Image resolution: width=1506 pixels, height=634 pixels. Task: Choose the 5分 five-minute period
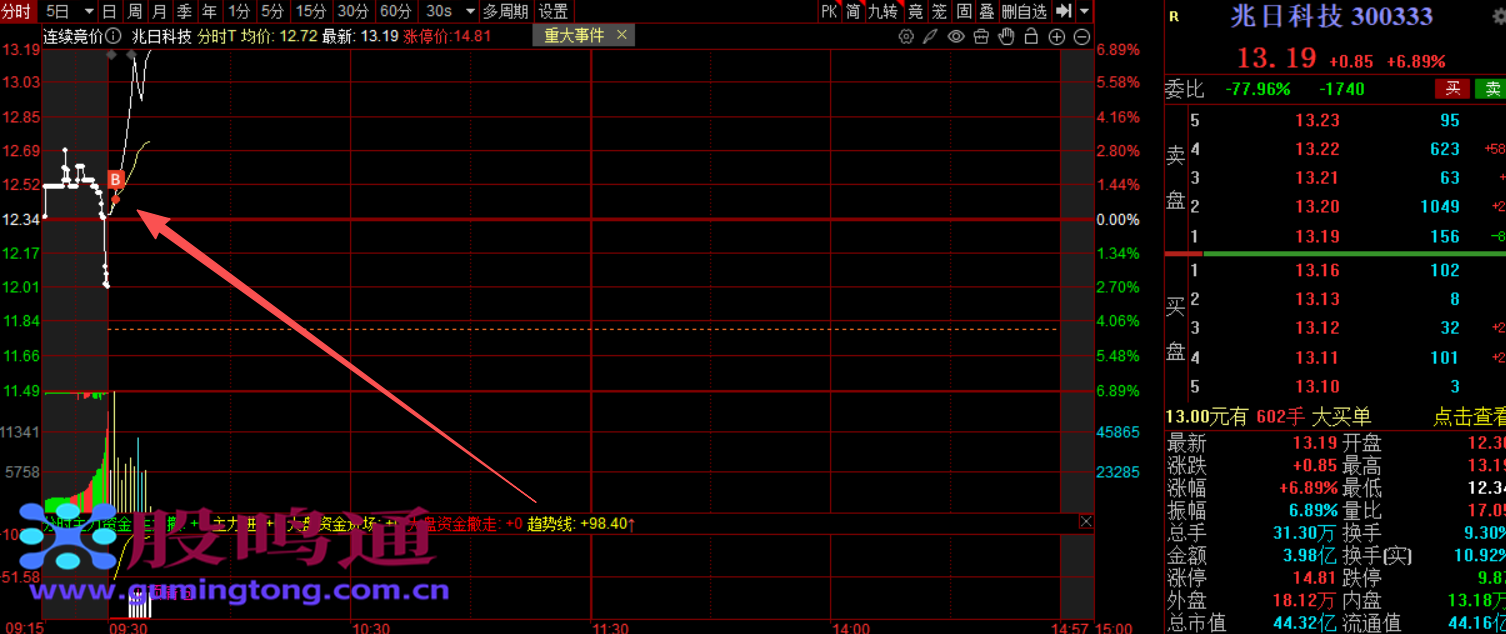point(272,12)
